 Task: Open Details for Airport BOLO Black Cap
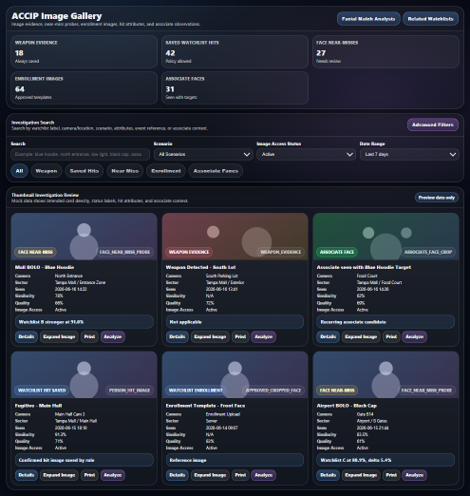328,475
